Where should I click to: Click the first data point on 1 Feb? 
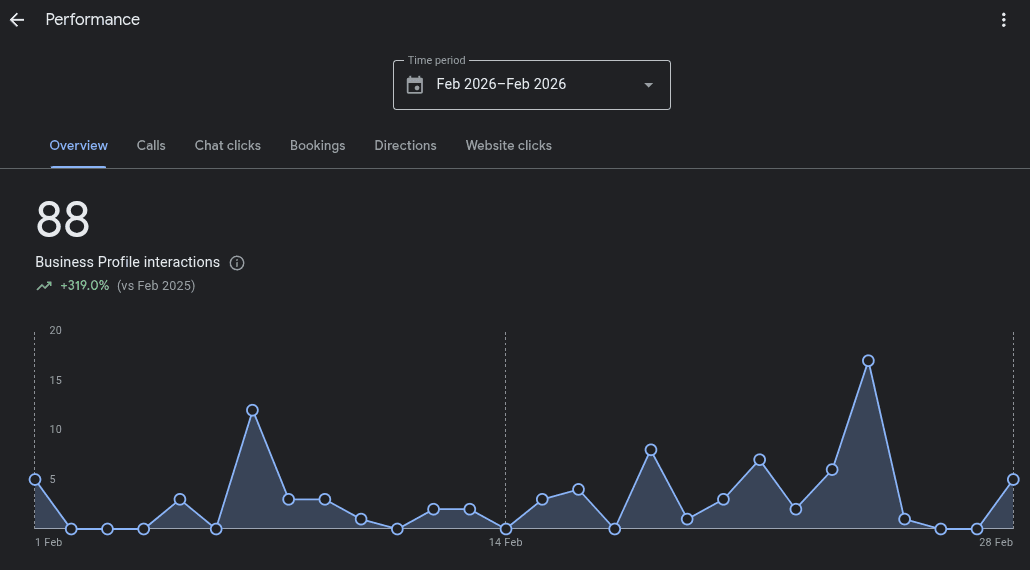pos(35,479)
